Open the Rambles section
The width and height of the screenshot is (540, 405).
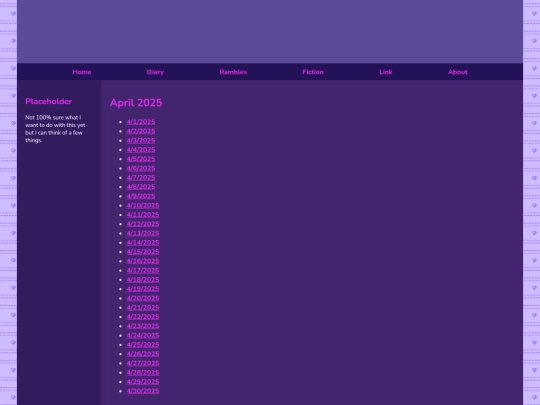(x=233, y=72)
